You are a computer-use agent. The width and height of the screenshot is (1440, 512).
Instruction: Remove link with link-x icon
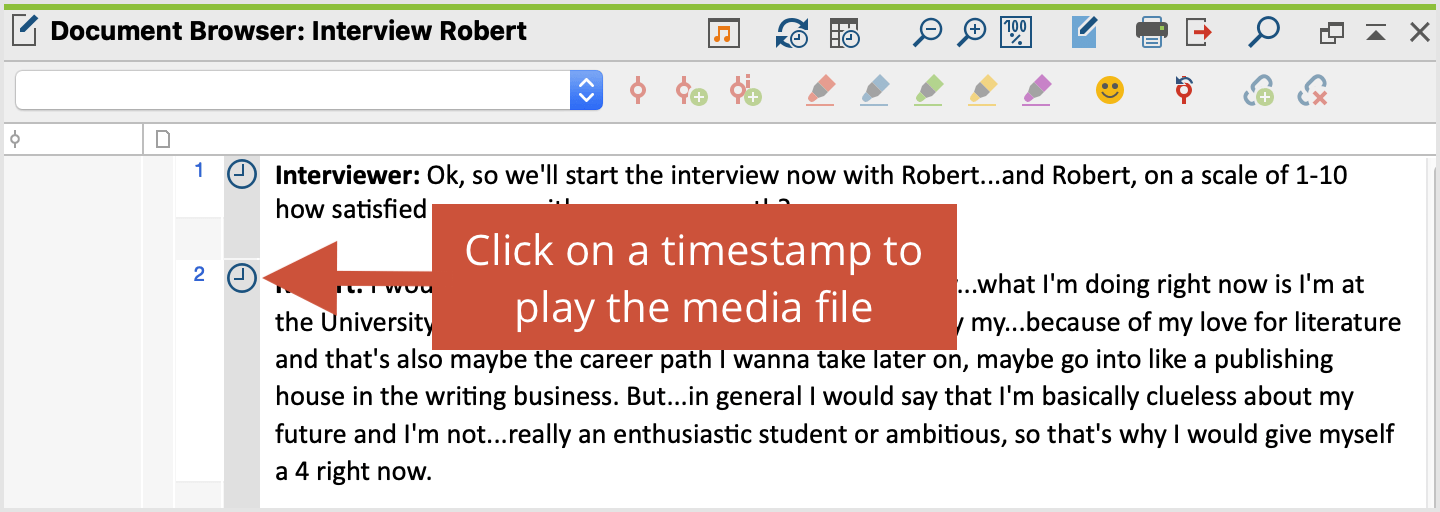tap(1311, 92)
